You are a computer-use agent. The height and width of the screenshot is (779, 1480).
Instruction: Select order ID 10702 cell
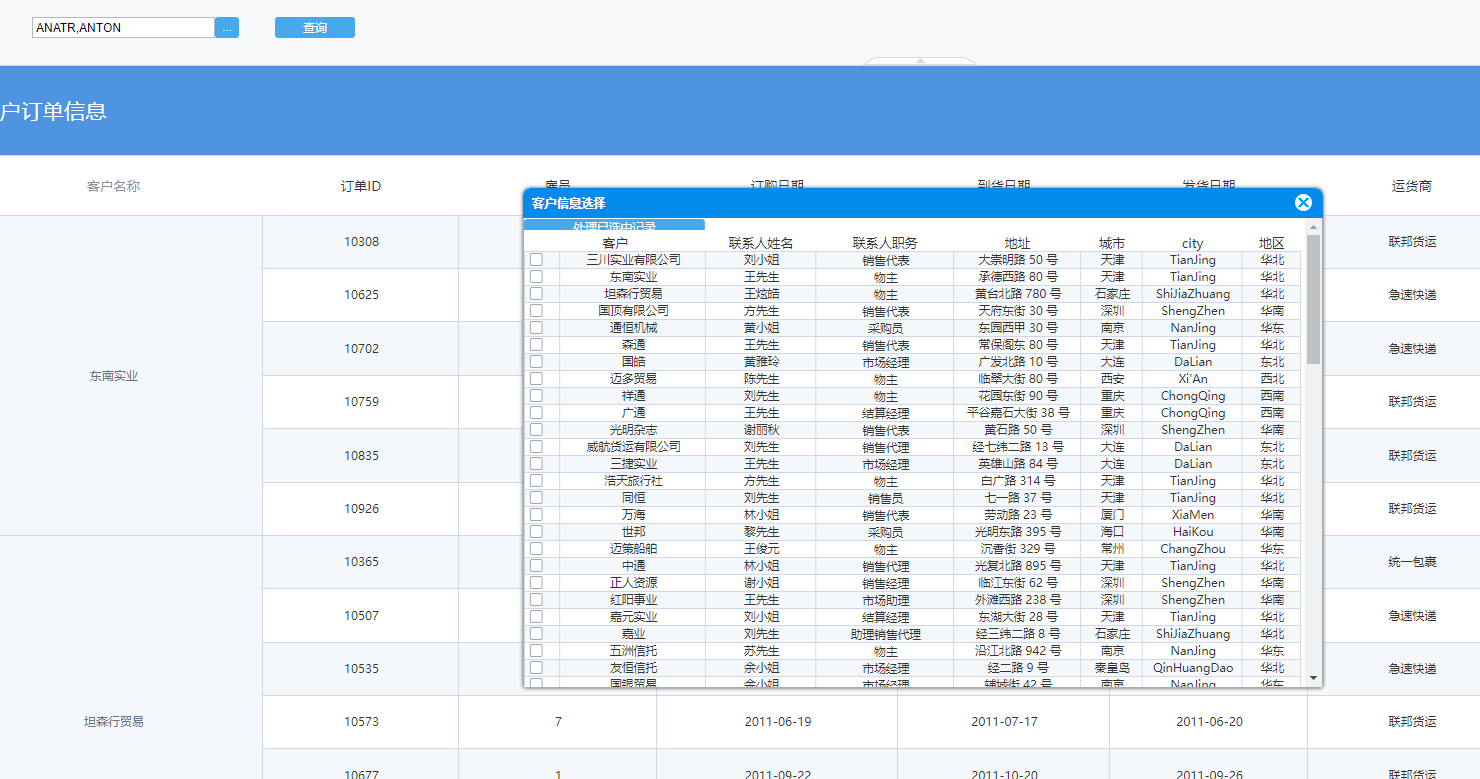click(361, 349)
